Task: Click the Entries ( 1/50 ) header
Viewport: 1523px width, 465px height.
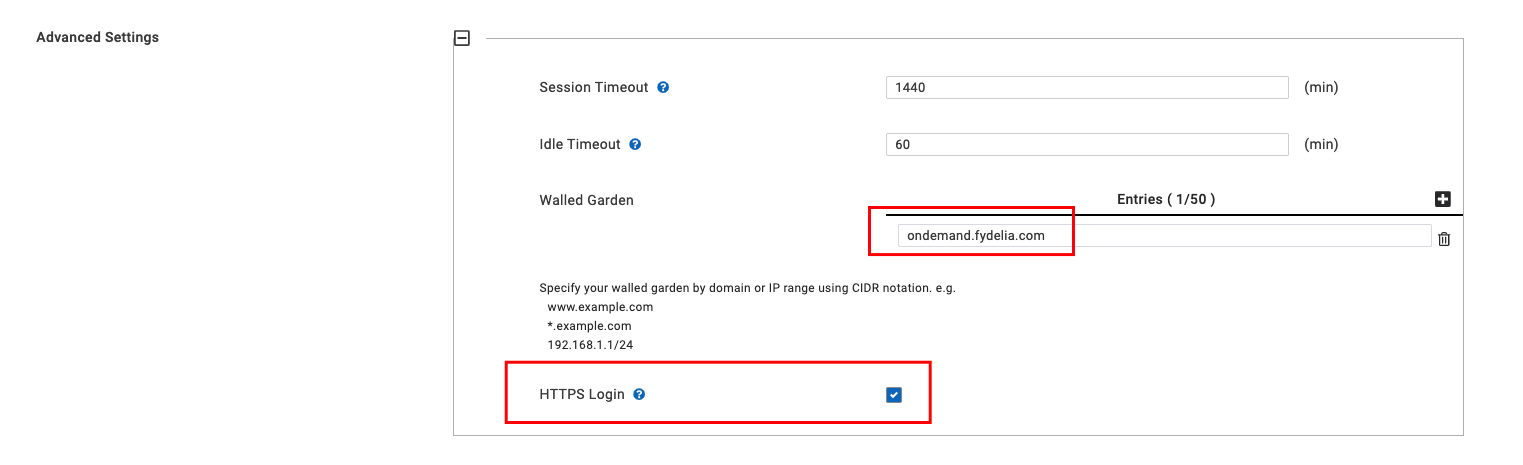Action: pyautogui.click(x=1166, y=200)
